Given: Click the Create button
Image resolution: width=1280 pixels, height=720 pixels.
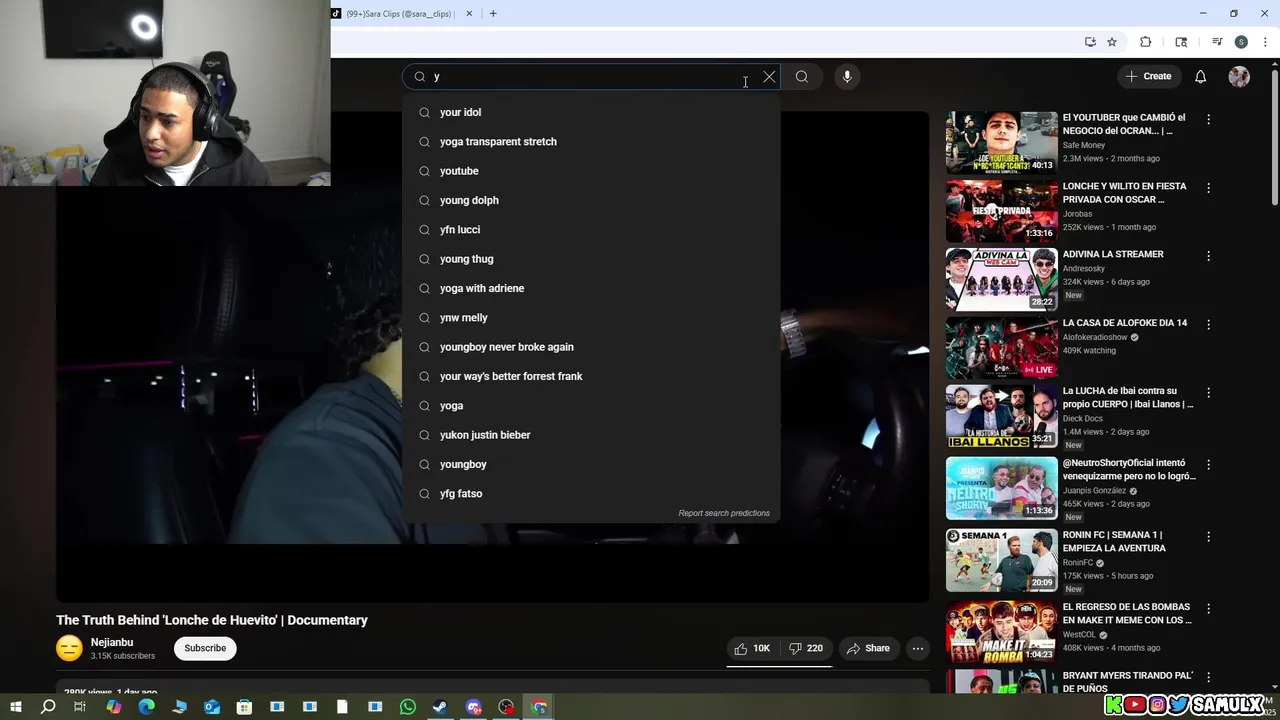Looking at the screenshot, I should coord(1148,77).
